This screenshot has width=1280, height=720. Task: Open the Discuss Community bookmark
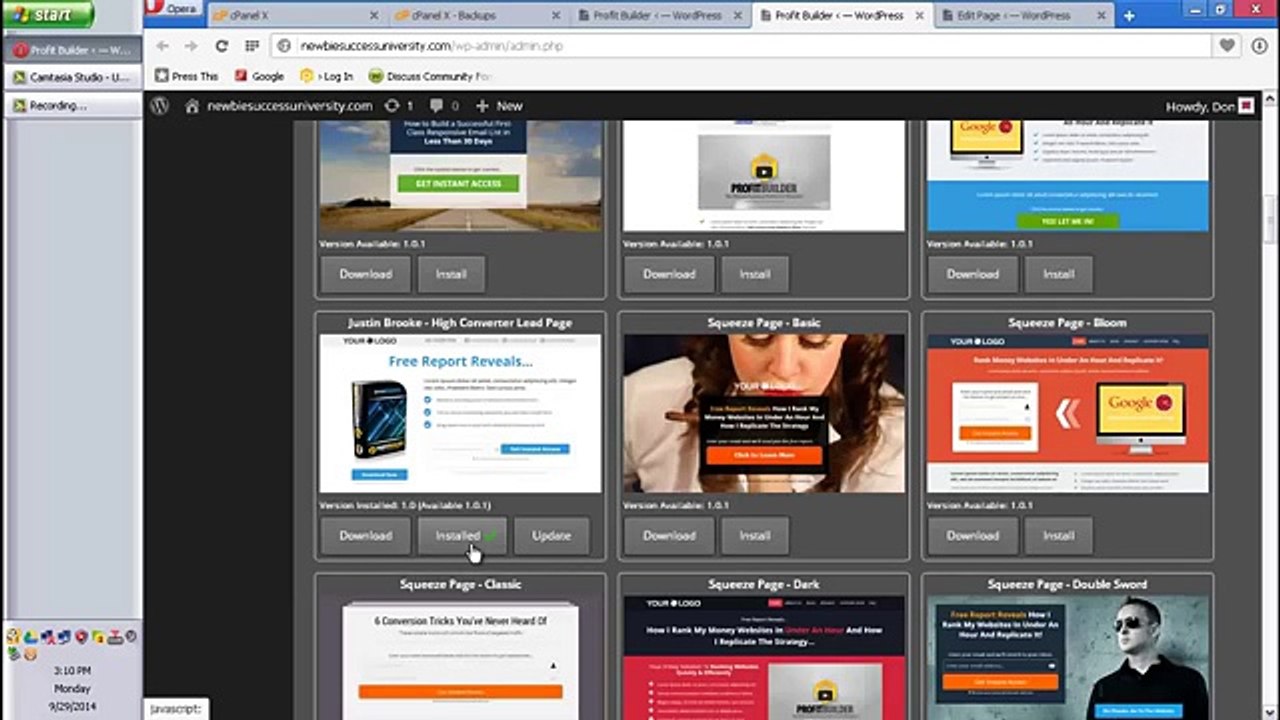431,76
